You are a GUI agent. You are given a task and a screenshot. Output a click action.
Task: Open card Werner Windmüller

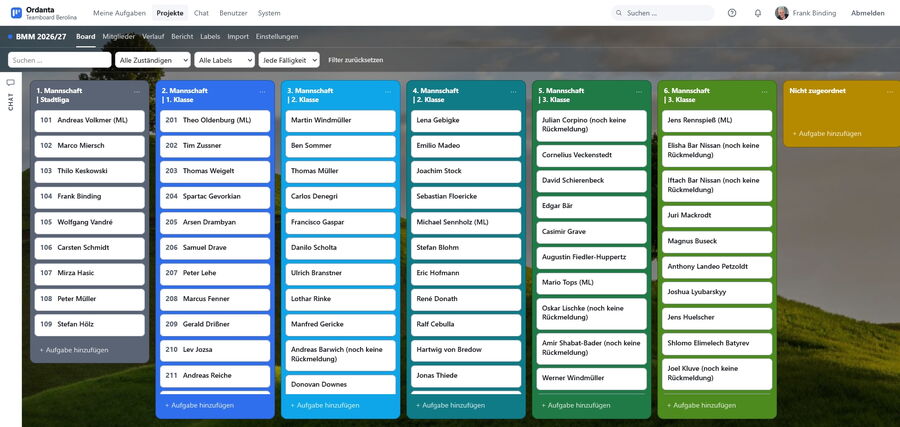[592, 378]
